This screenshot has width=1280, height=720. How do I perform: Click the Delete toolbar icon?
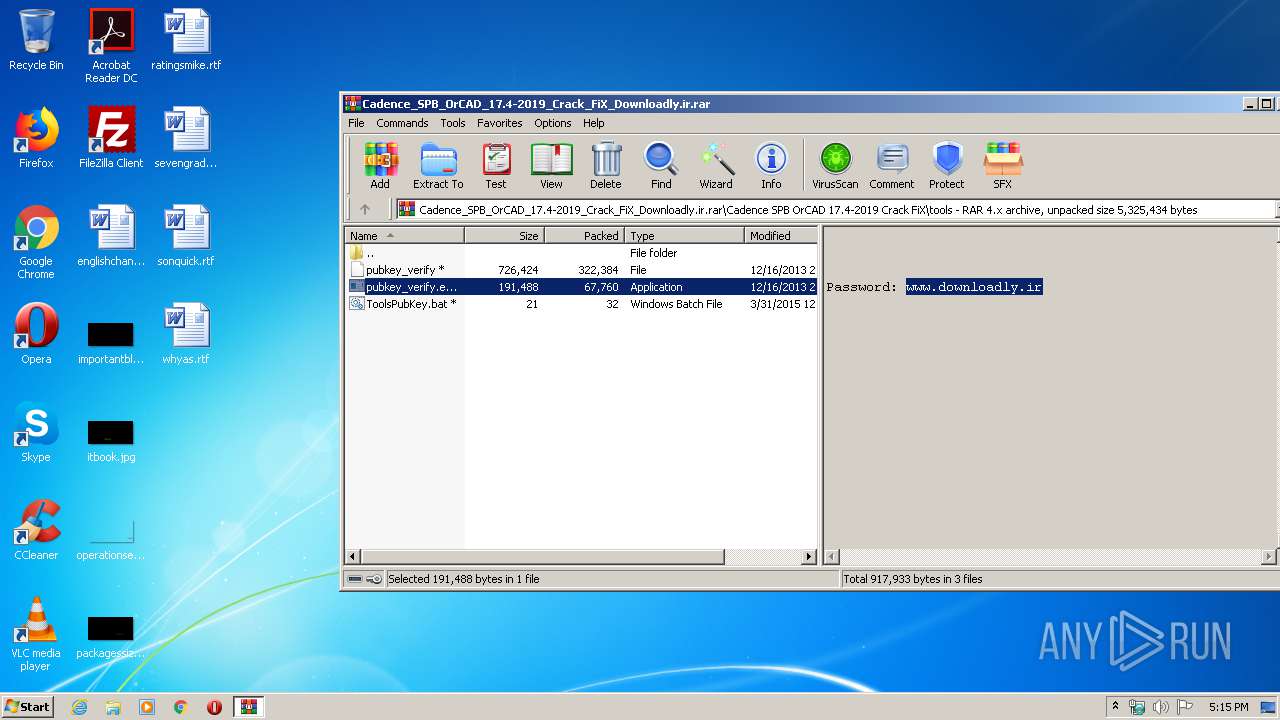click(x=605, y=165)
